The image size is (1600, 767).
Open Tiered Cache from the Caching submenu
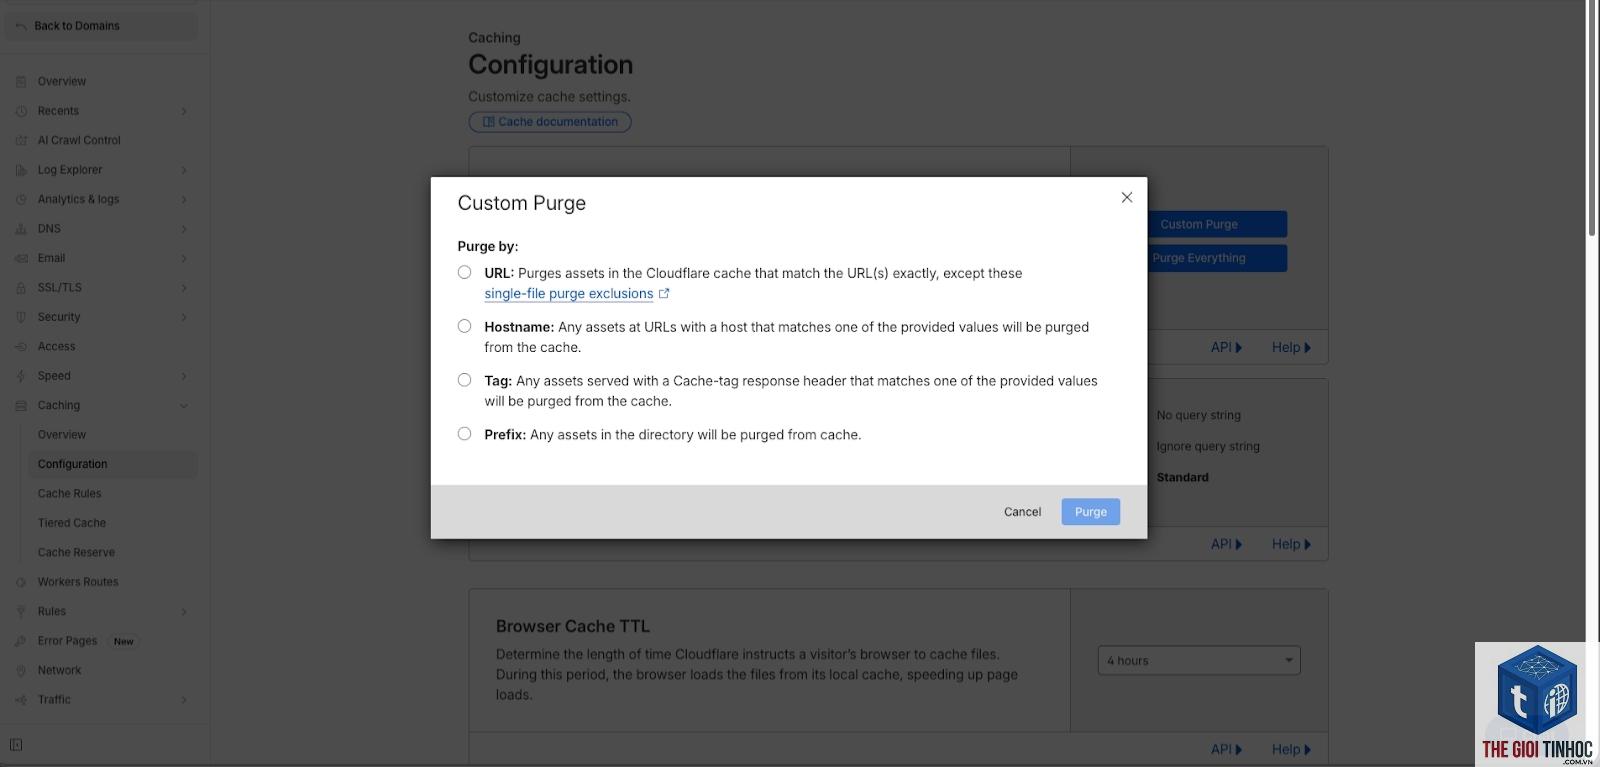(x=72, y=523)
